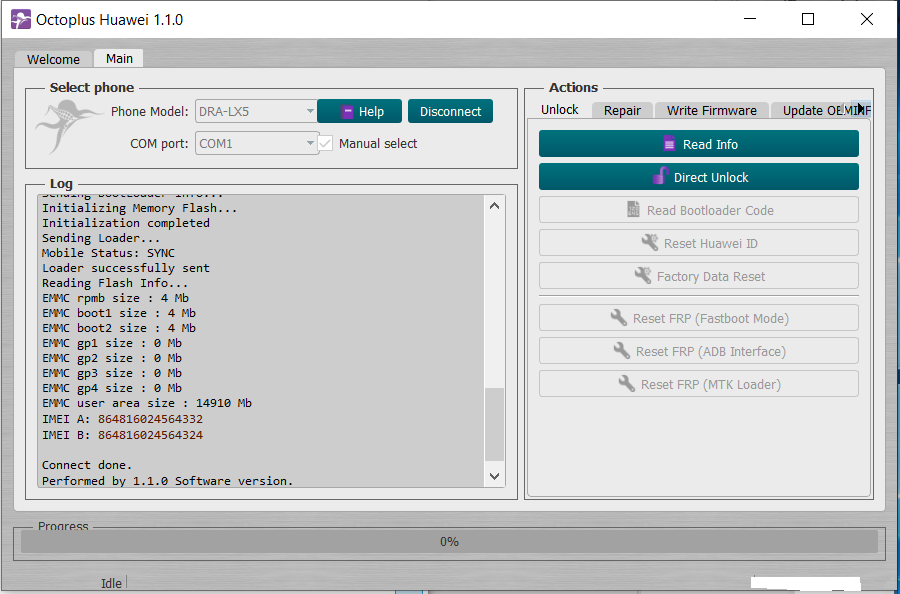Switch to the Repair tab
Image resolution: width=900 pixels, height=594 pixels.
[x=622, y=110]
